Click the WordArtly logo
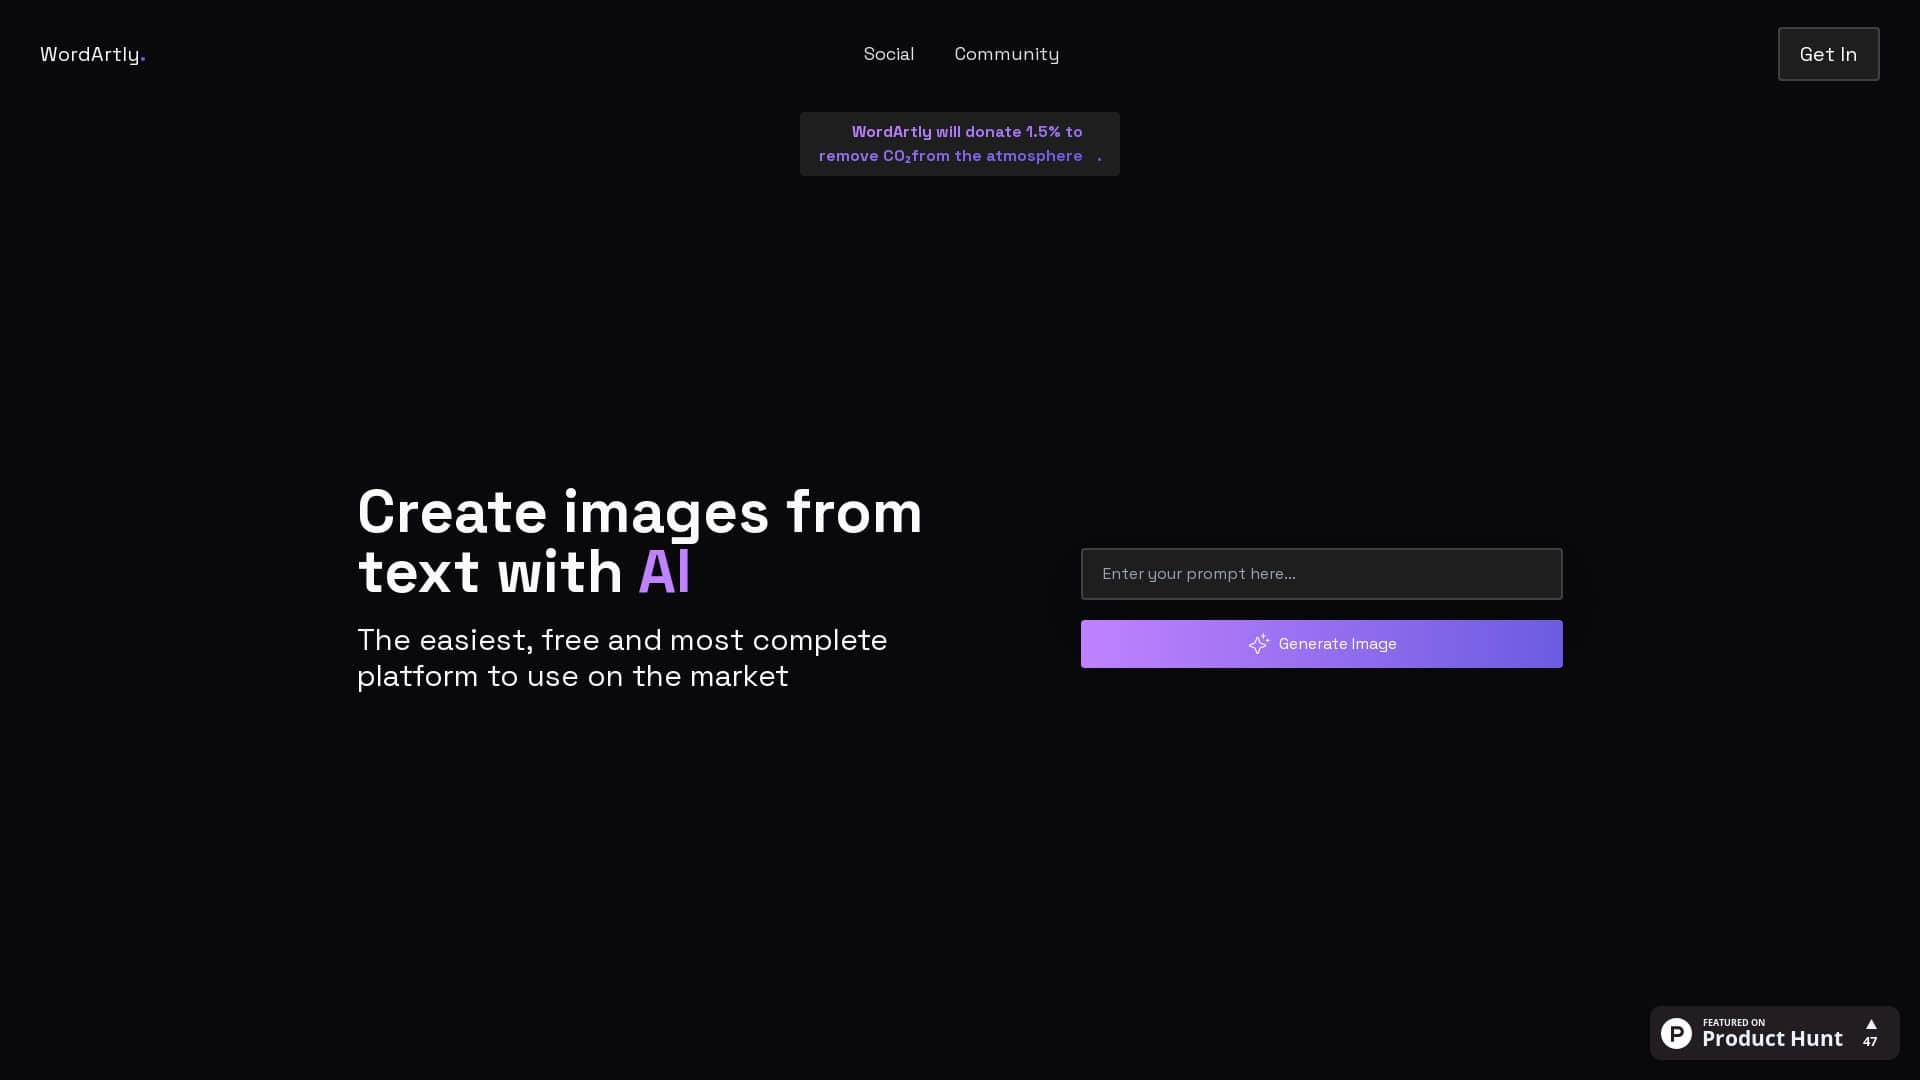This screenshot has width=1920, height=1080. coord(90,54)
